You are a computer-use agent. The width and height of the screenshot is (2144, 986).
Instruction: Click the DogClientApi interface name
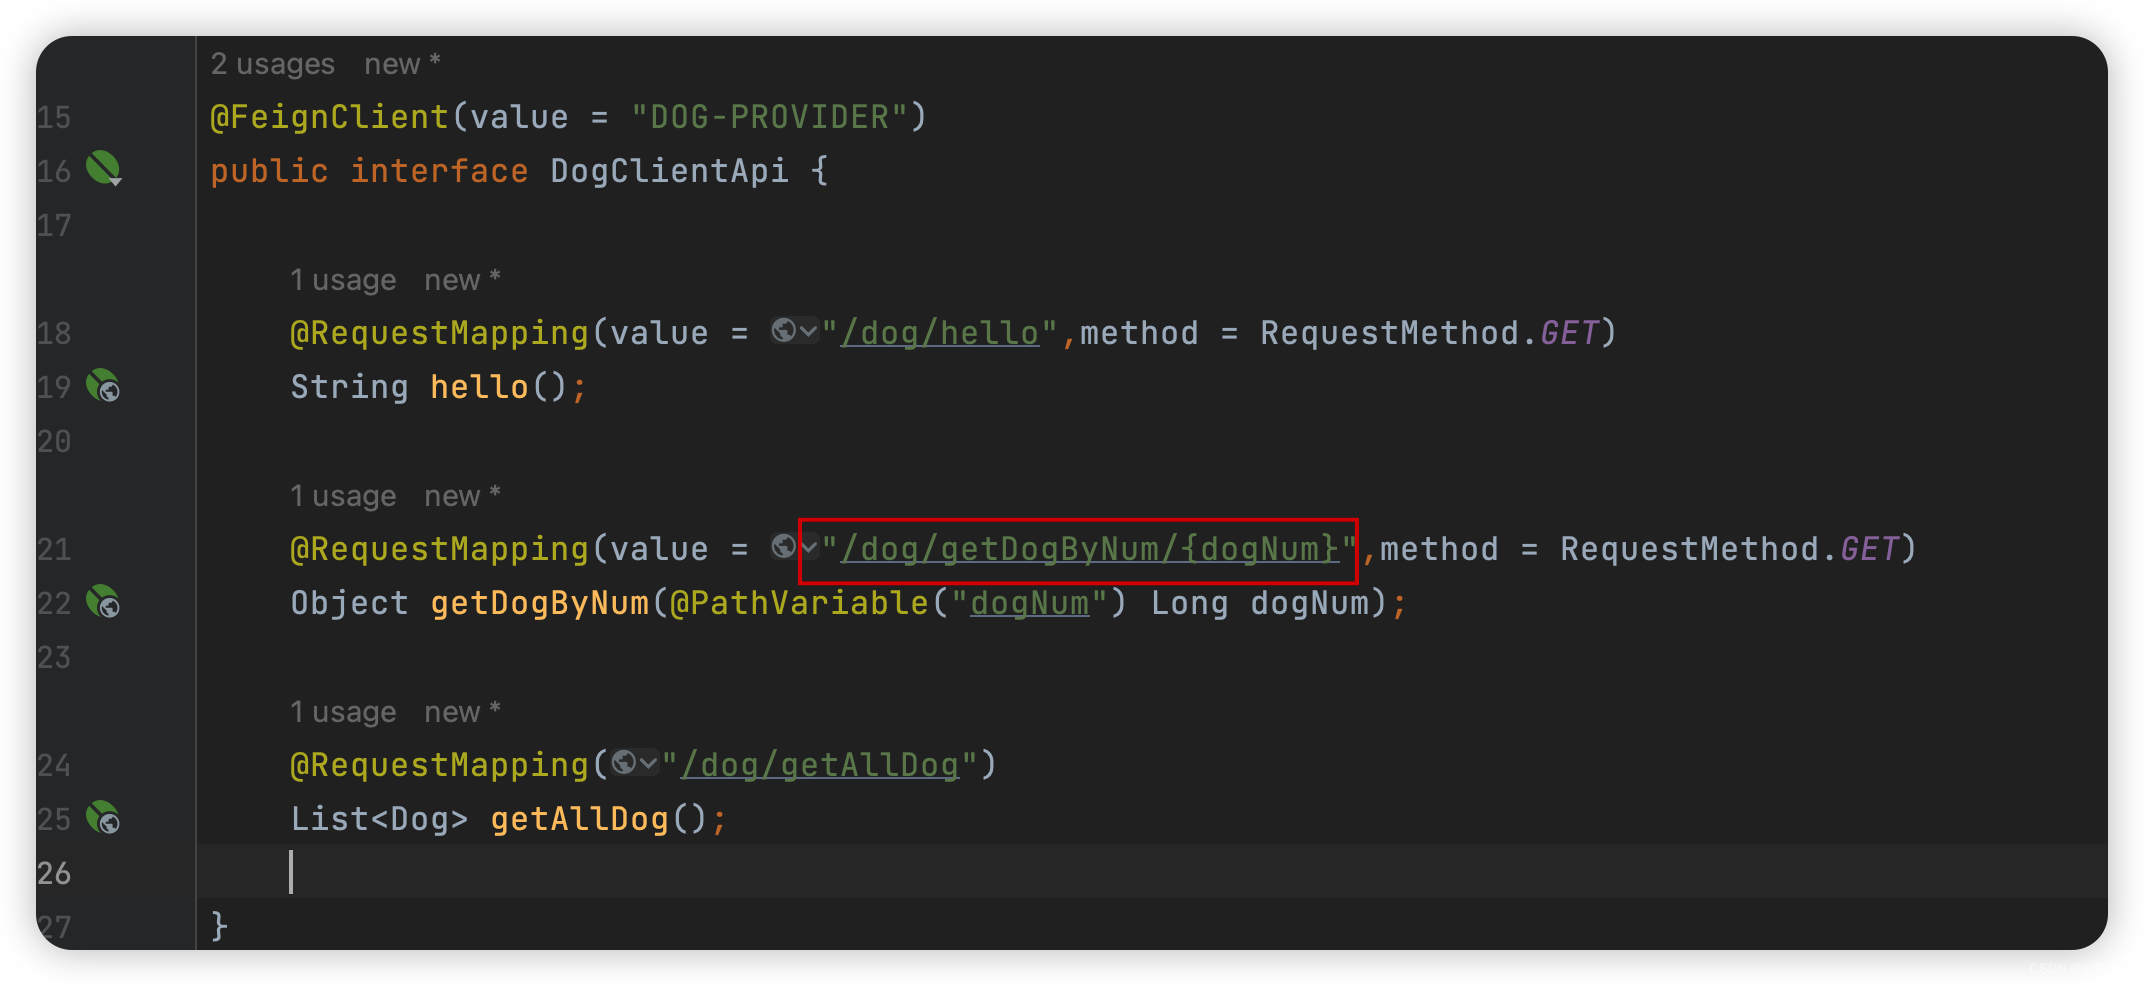669,171
